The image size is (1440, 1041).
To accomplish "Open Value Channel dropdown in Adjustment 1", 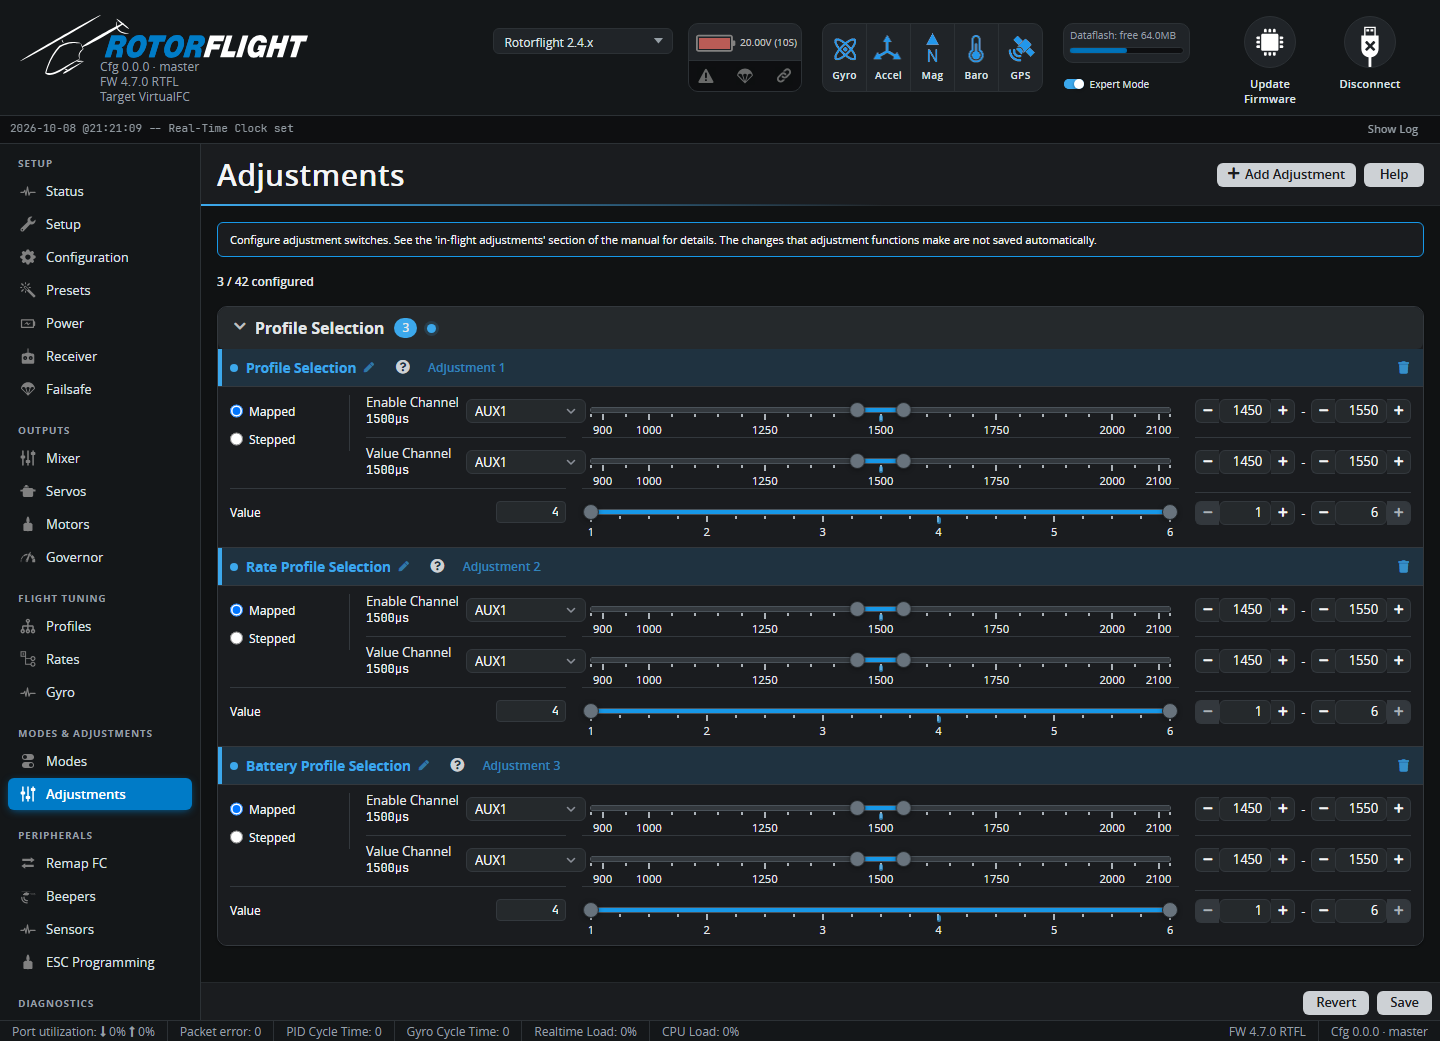I will [525, 462].
